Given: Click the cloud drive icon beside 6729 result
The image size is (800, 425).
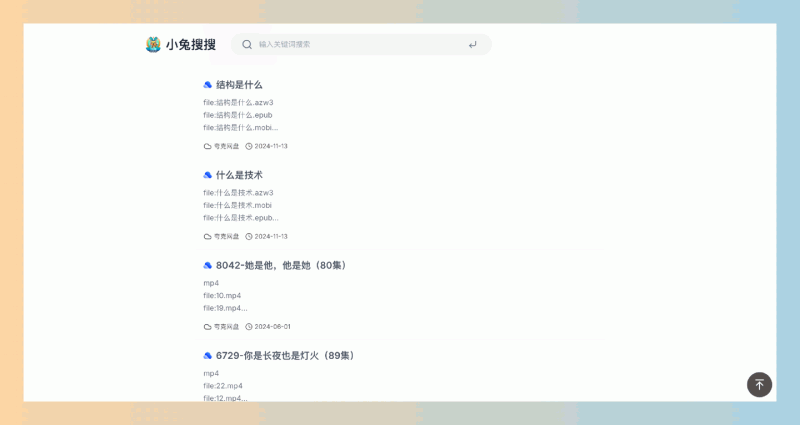Looking at the screenshot, I should pyautogui.click(x=208, y=356).
